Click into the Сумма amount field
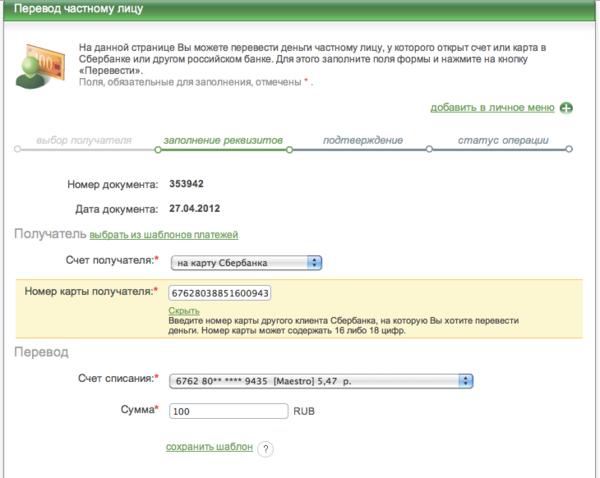Image resolution: width=600 pixels, height=478 pixels. [x=227, y=411]
